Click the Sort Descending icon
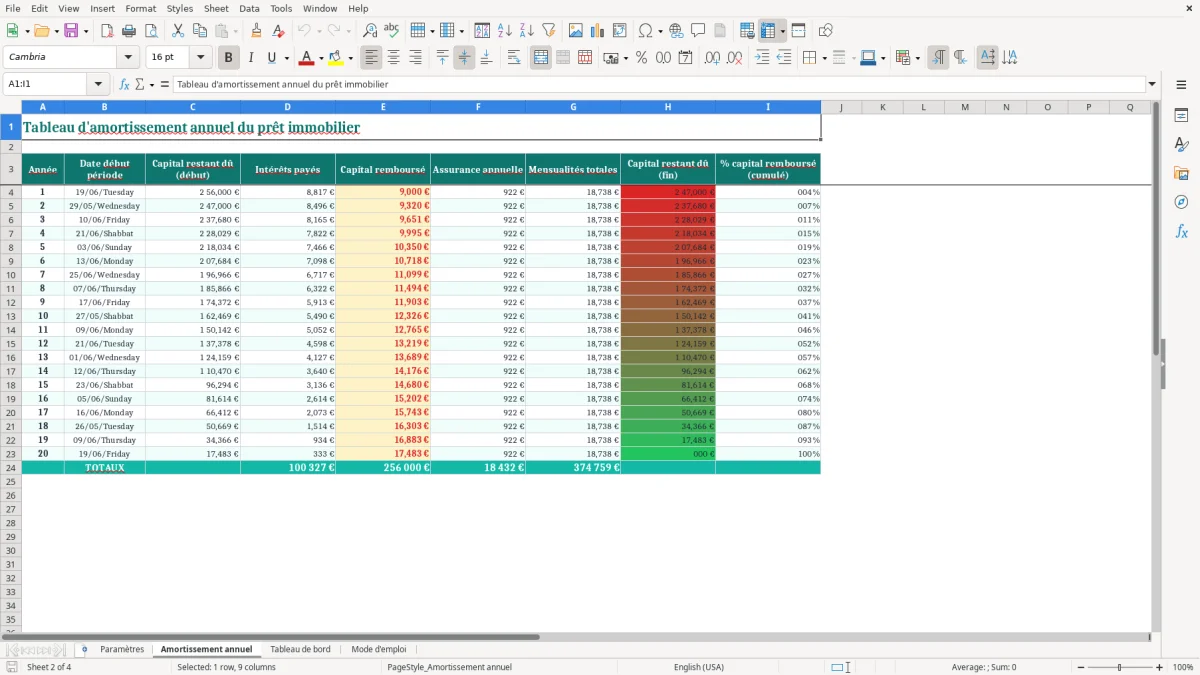This screenshot has height=675, width=1200. coord(527,31)
